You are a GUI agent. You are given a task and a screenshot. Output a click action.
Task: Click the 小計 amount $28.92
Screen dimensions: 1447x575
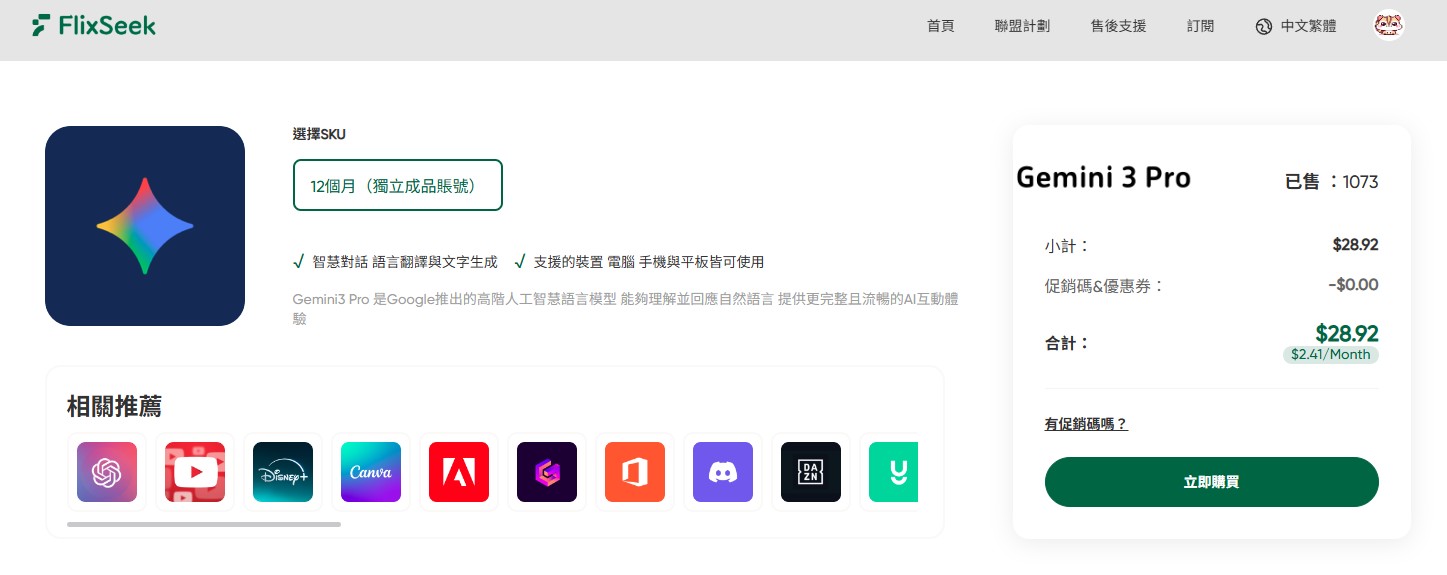coord(1356,244)
